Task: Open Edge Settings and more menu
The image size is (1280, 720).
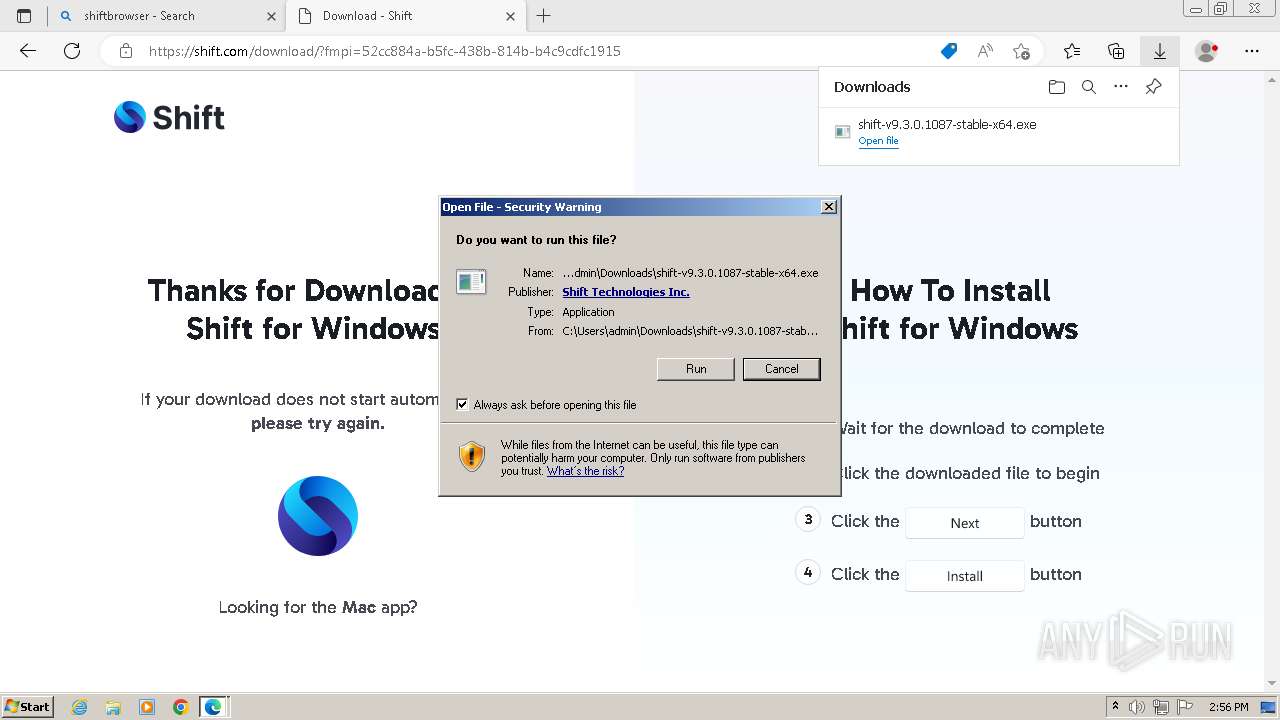Action: [1252, 51]
